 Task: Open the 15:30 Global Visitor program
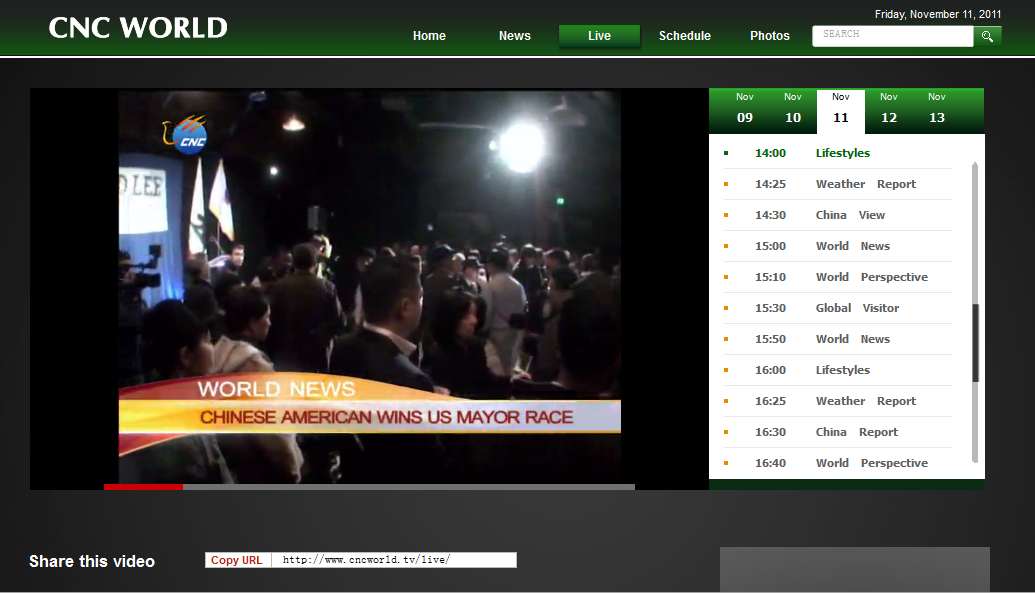tap(838, 308)
